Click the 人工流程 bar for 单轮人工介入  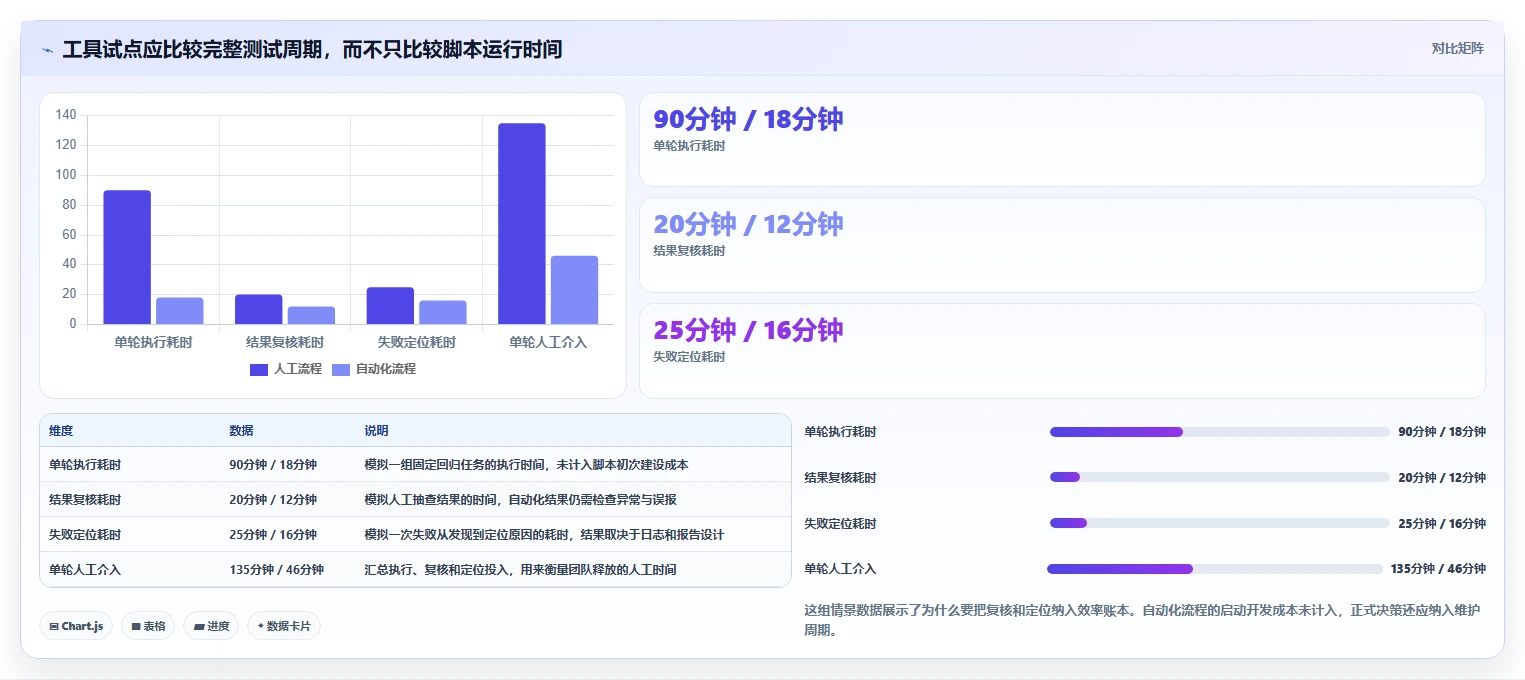pos(522,224)
